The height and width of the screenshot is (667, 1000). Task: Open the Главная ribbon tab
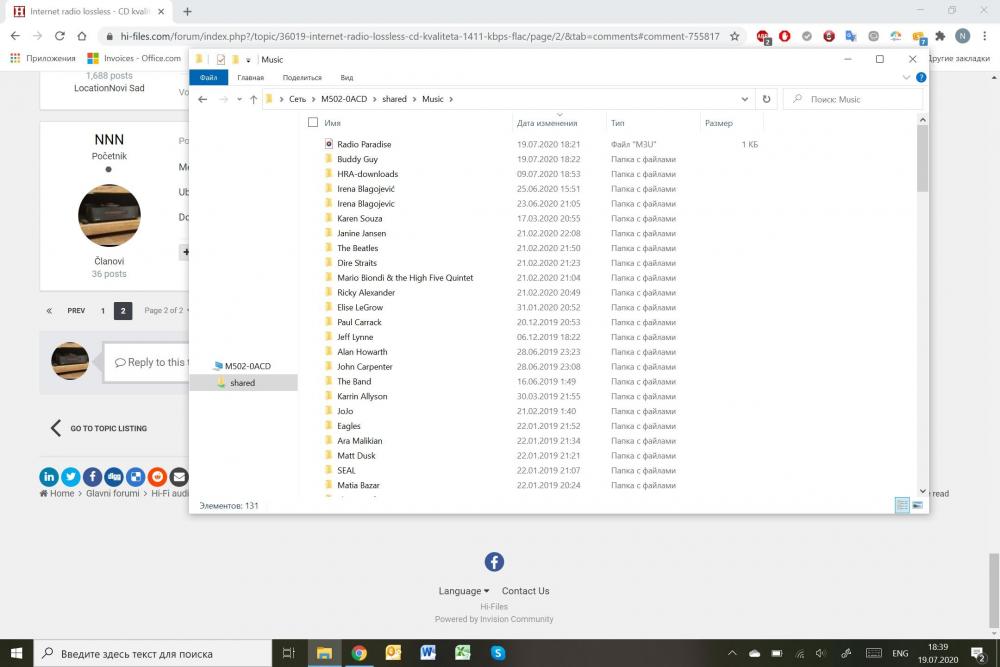click(x=251, y=77)
